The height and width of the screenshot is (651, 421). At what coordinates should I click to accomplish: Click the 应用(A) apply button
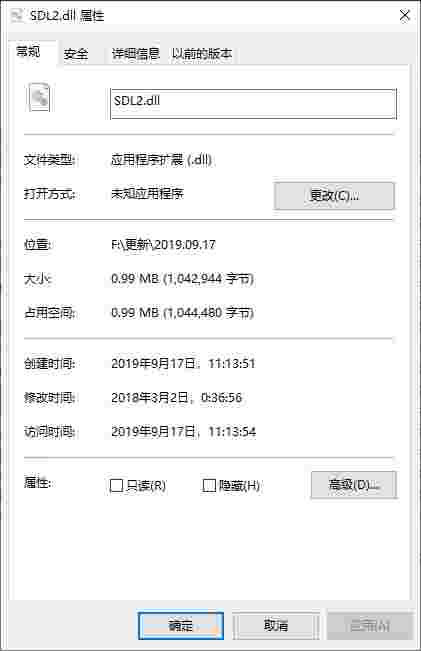coord(370,625)
